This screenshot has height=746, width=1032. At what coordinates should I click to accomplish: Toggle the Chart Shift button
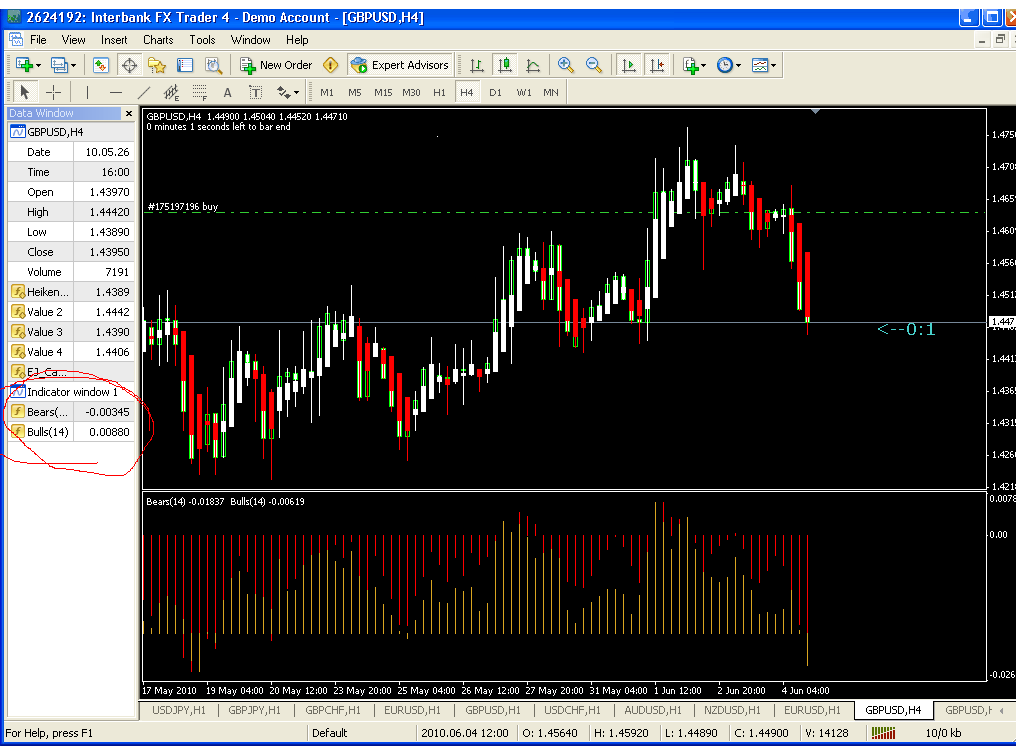pos(657,65)
